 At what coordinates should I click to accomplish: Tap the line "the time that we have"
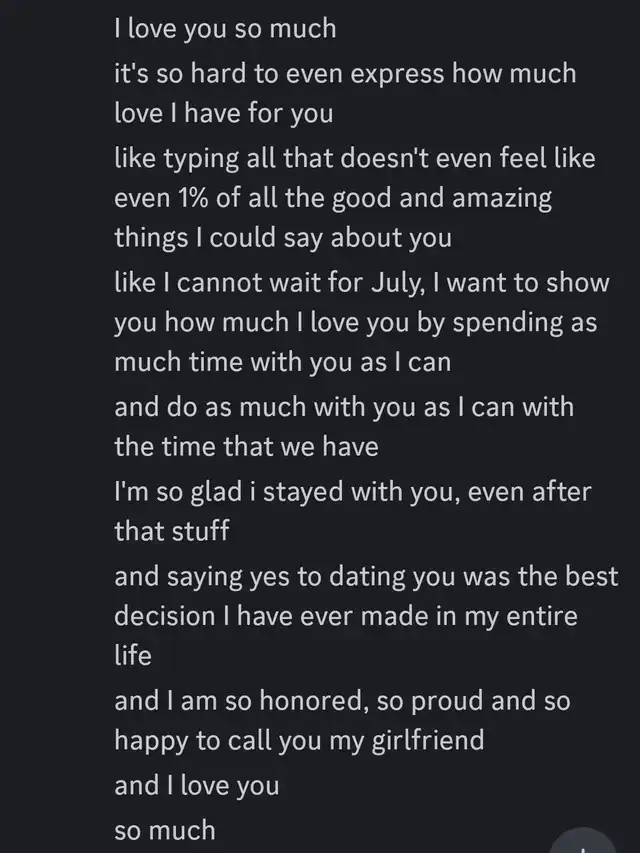coord(247,447)
